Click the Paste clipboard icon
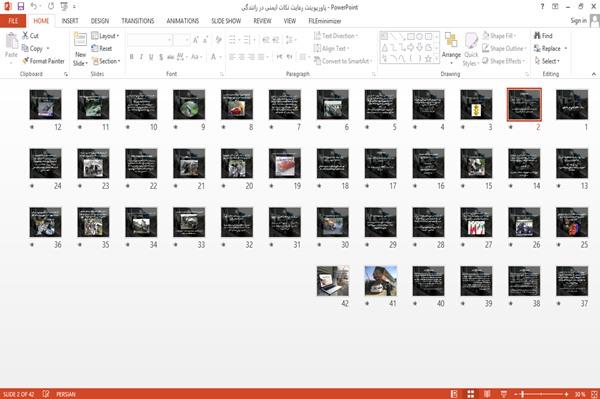 pyautogui.click(x=11, y=41)
